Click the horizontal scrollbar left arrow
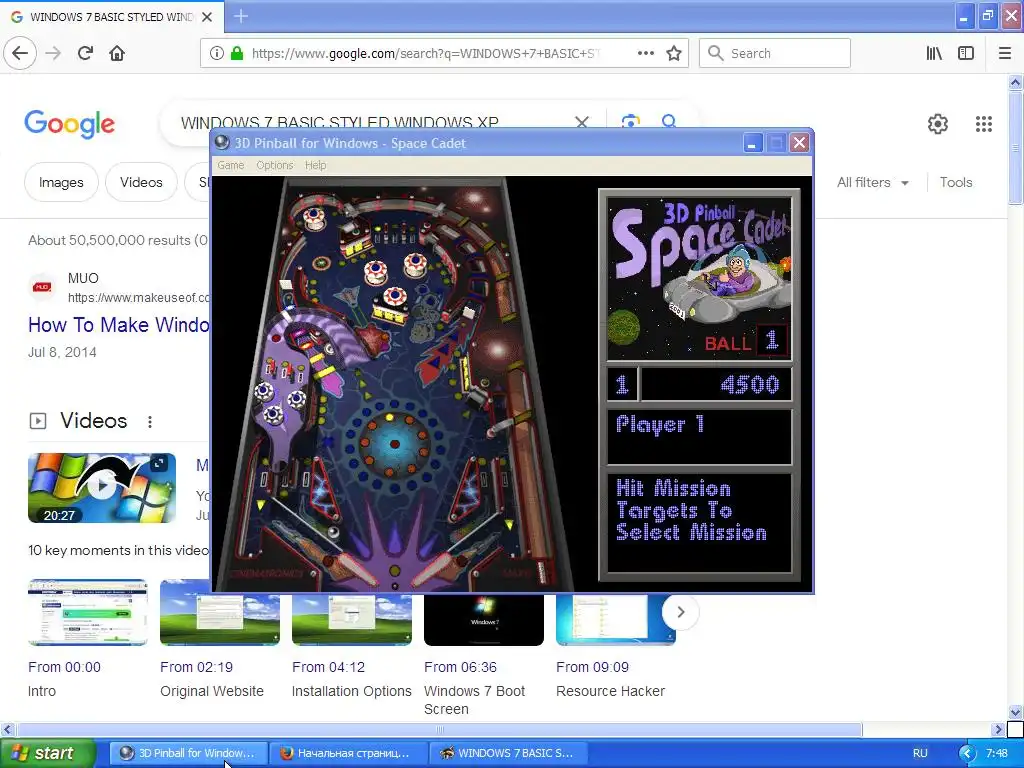This screenshot has height=768, width=1024. pyautogui.click(x=7, y=729)
